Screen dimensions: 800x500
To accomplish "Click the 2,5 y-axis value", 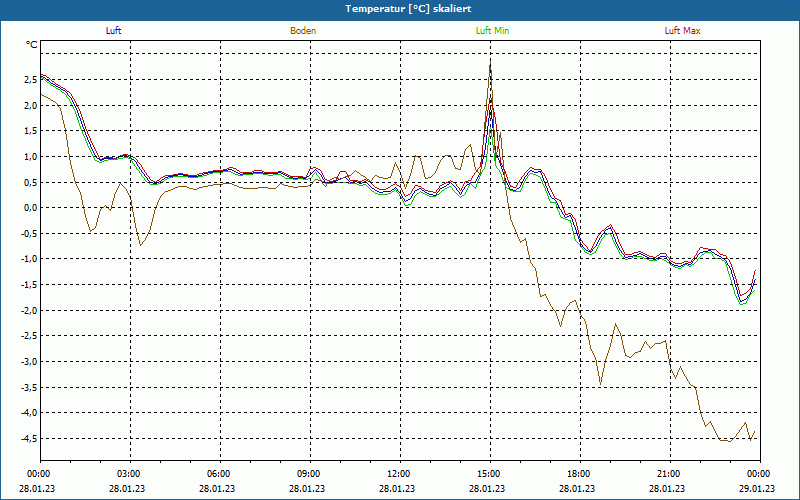I will [x=31, y=80].
